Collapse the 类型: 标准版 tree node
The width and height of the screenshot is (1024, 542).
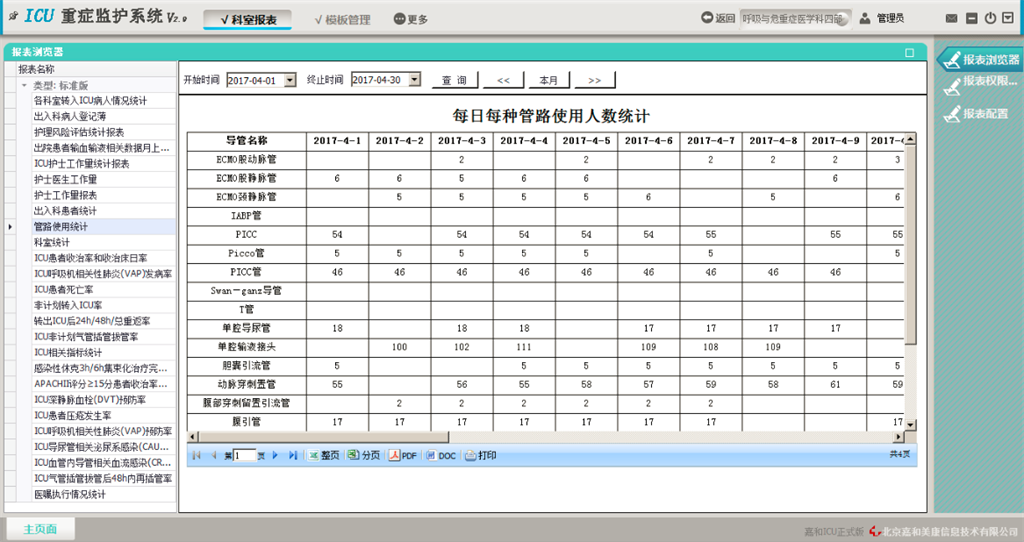point(25,85)
